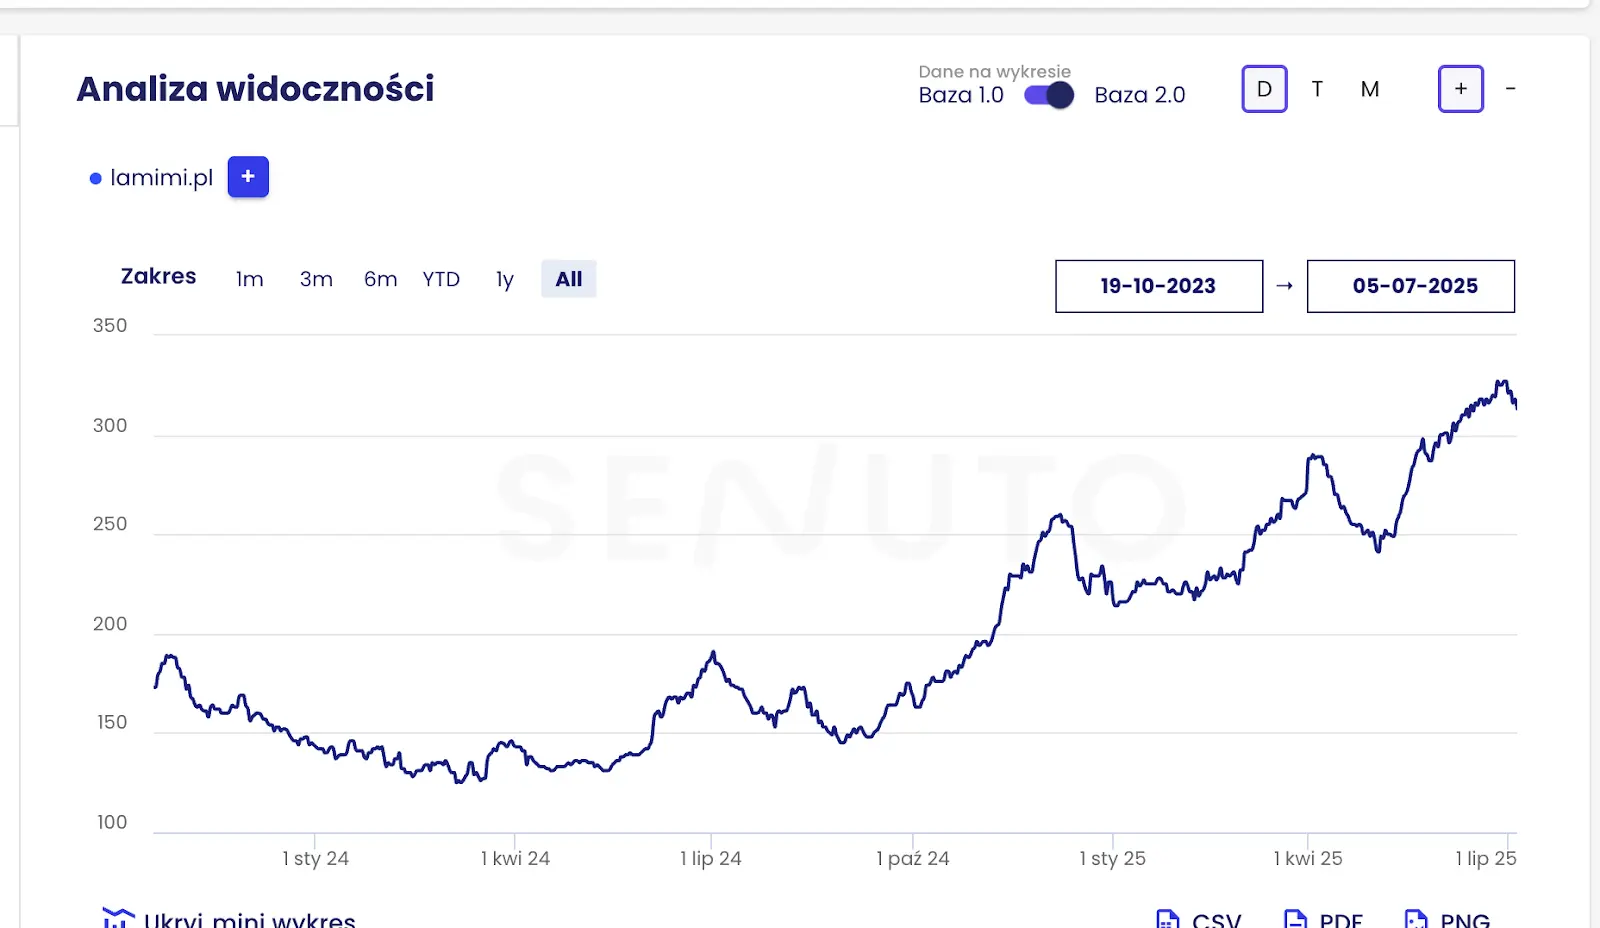Image resolution: width=1600 pixels, height=928 pixels.
Task: Open the start date field 19-10-2023
Action: 1159,286
